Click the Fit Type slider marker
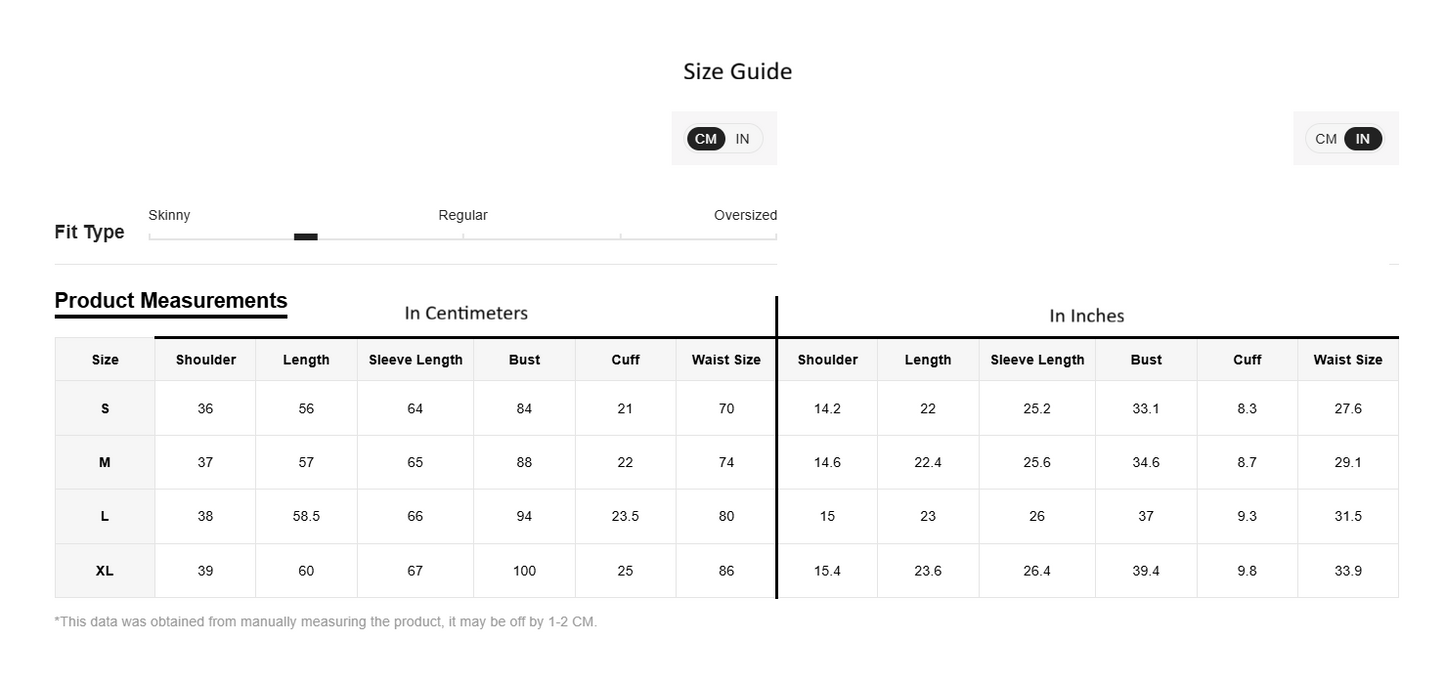1445x683 pixels. (306, 237)
